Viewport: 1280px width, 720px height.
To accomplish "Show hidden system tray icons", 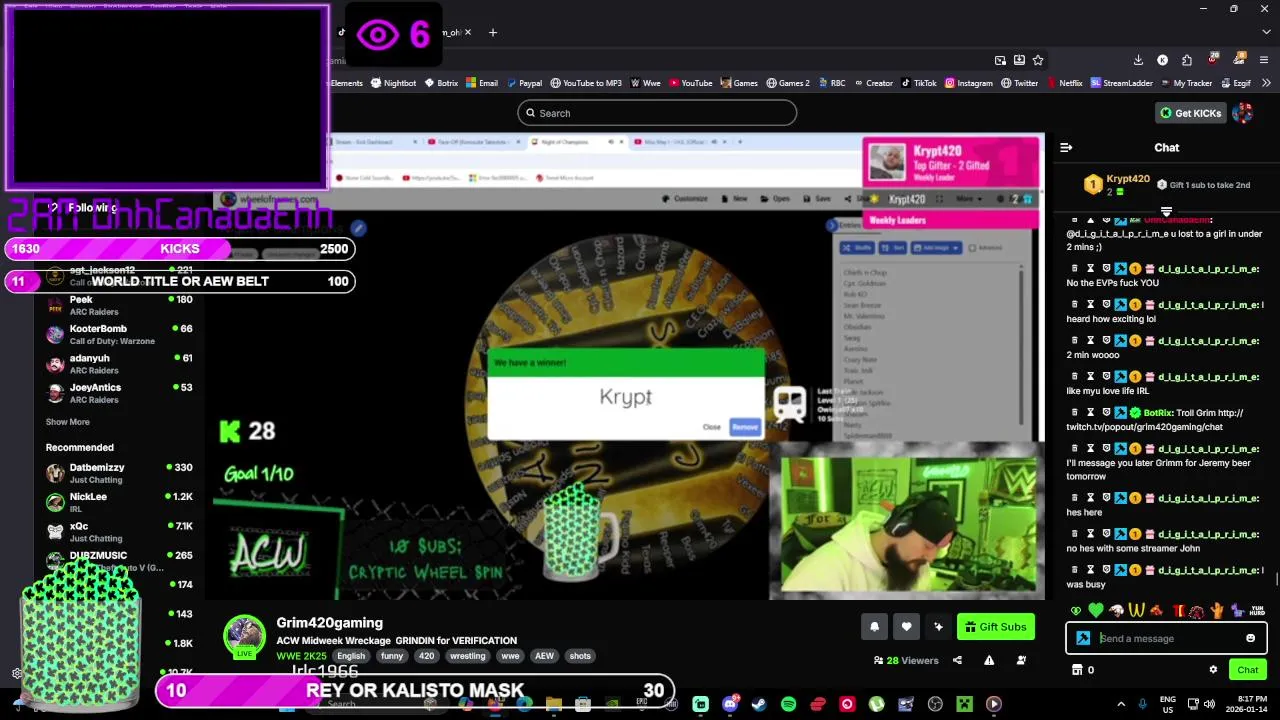I will click(x=1120, y=704).
